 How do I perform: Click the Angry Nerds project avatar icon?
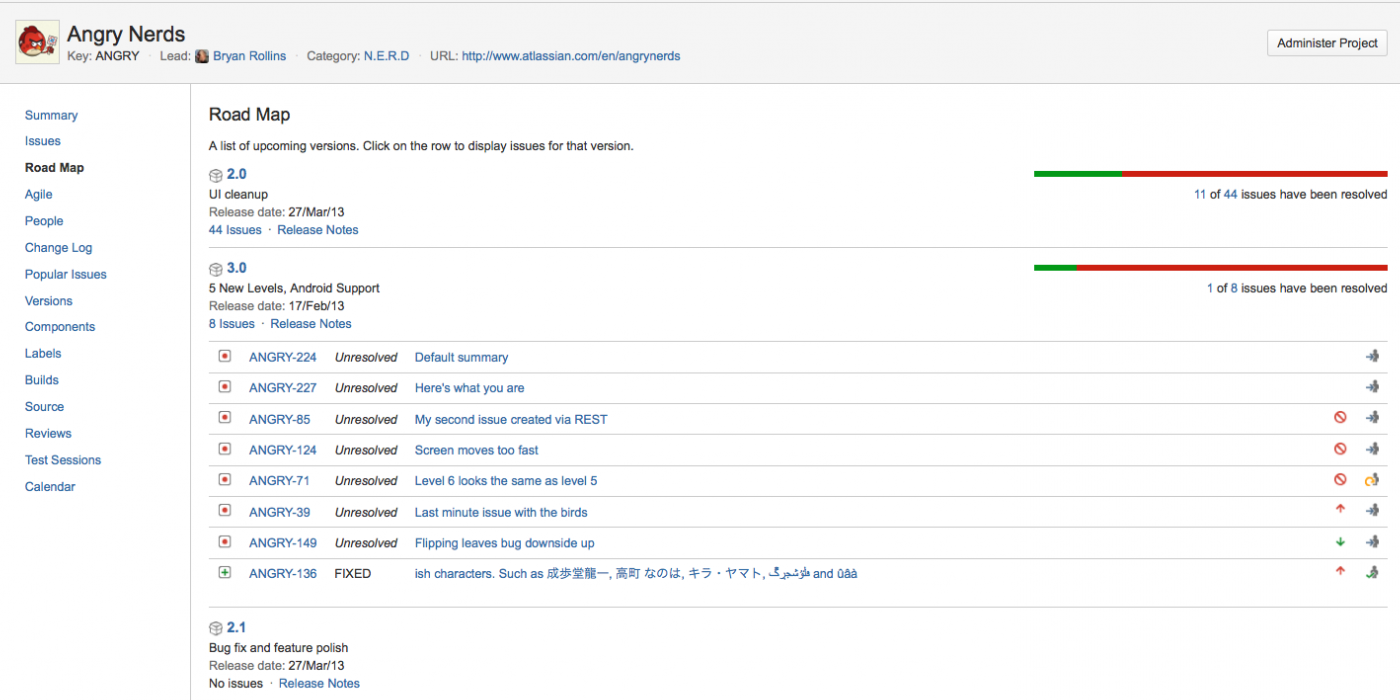click(x=37, y=43)
